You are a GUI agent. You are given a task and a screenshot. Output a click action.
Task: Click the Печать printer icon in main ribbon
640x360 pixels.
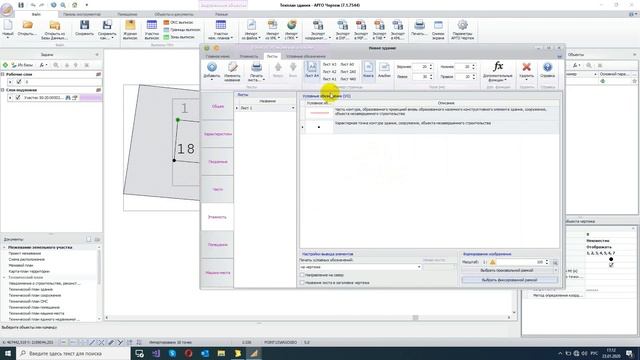click(419, 25)
